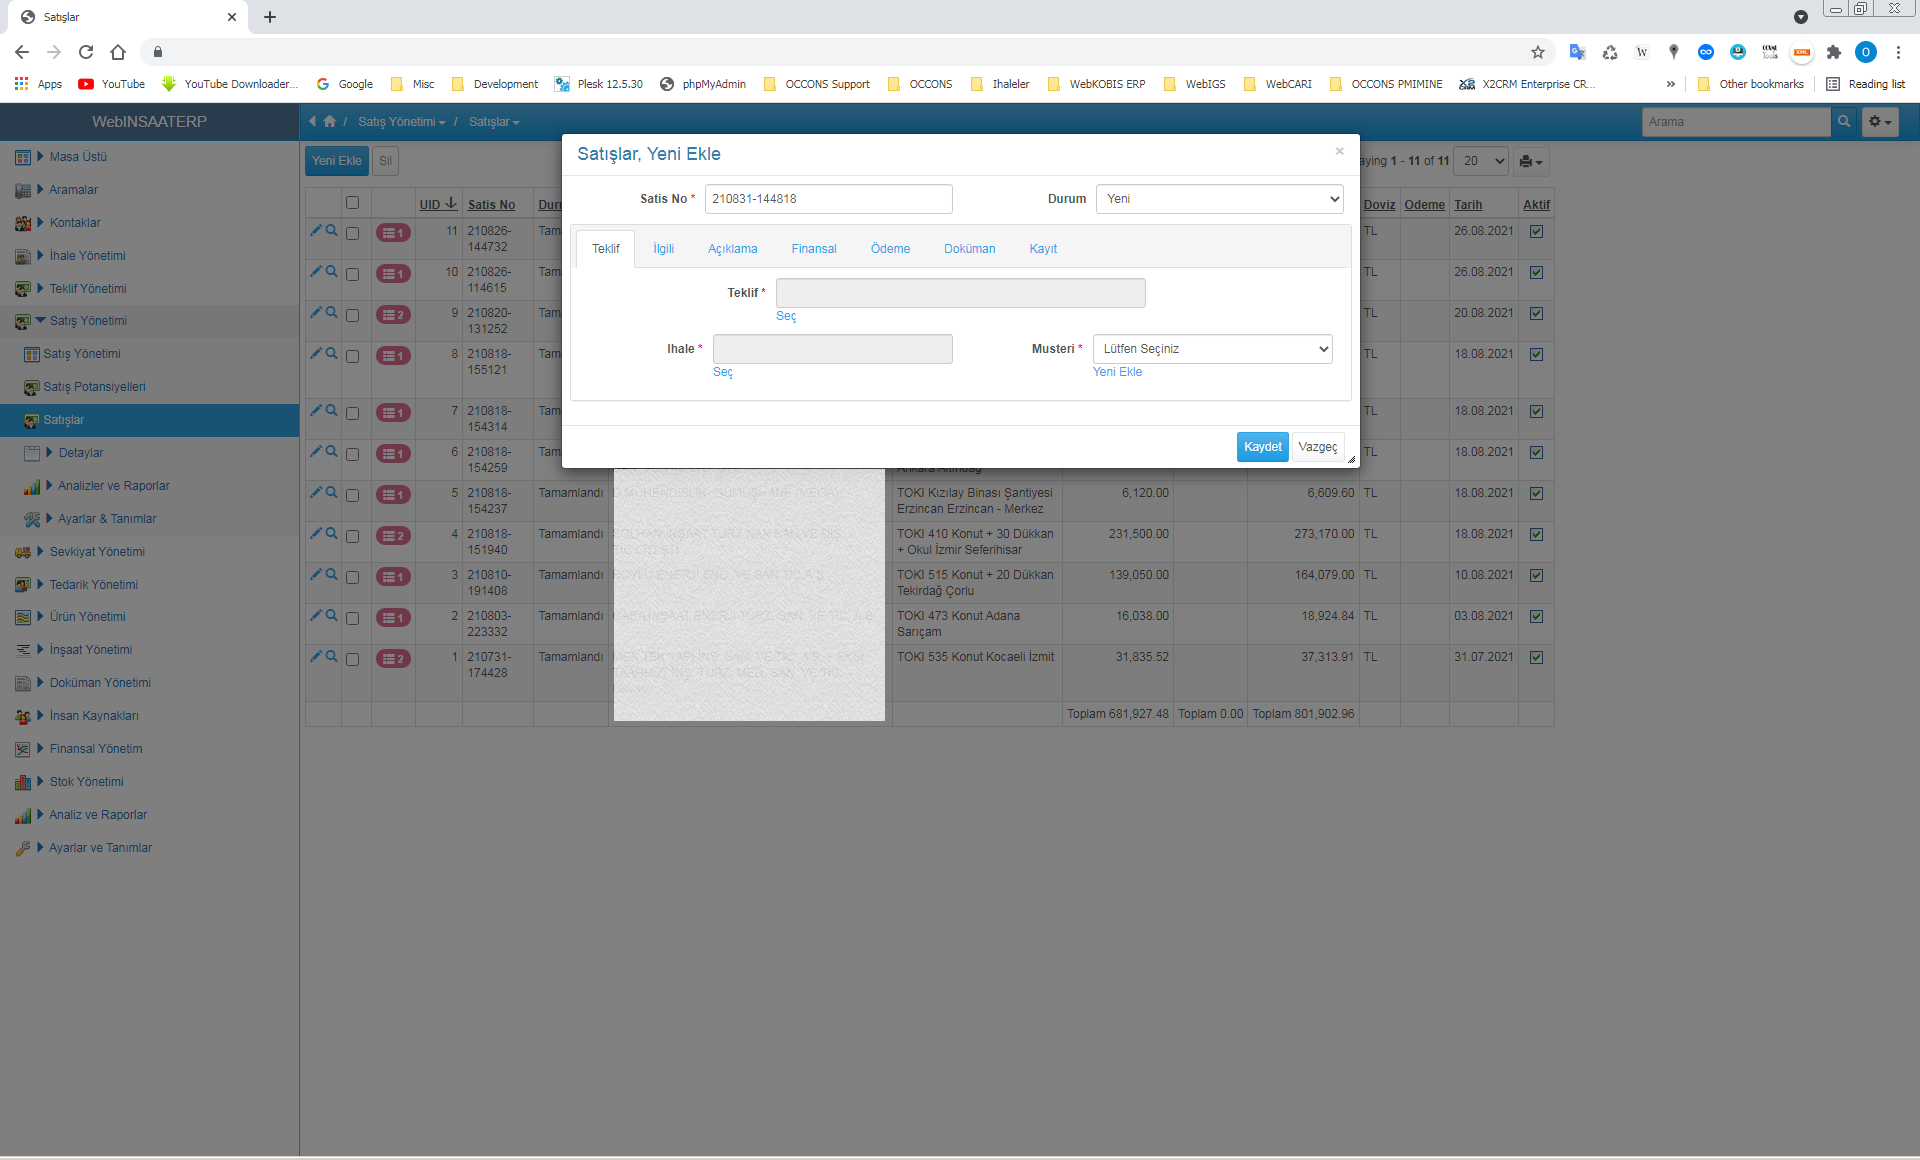Open the Chrome three-dot menu
The width and height of the screenshot is (1920, 1160).
coord(1898,52)
